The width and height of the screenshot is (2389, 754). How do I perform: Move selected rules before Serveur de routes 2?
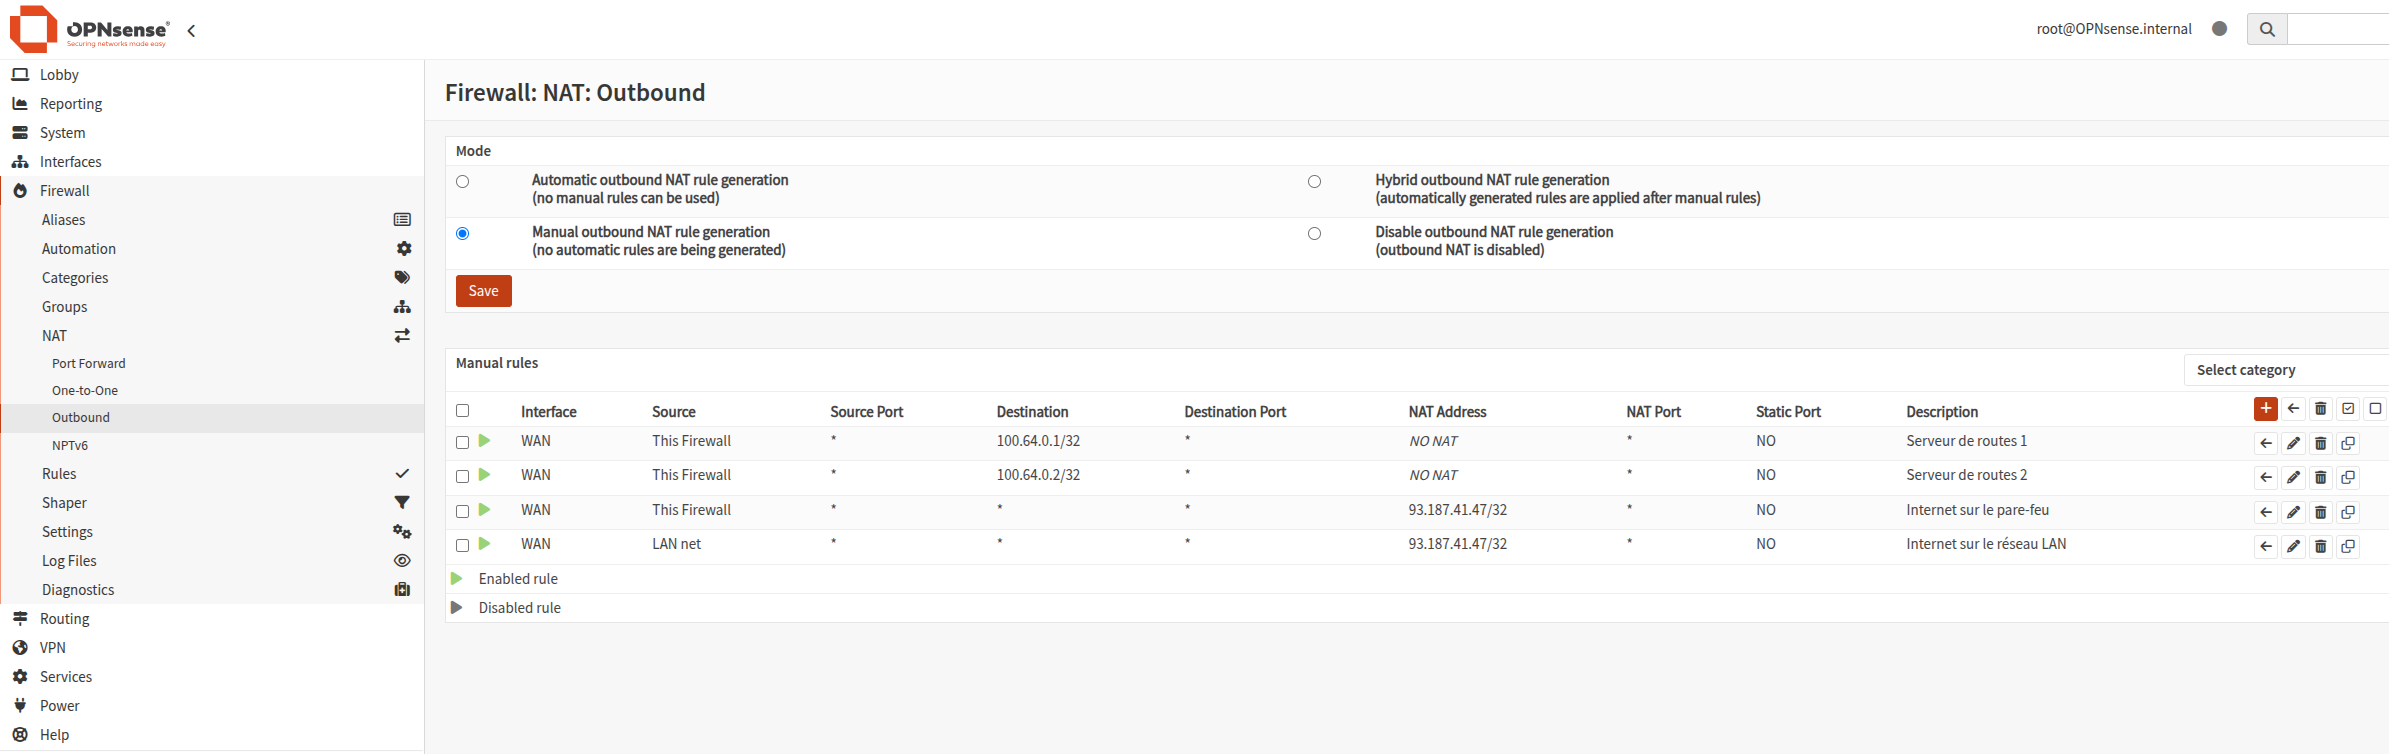click(x=2265, y=477)
